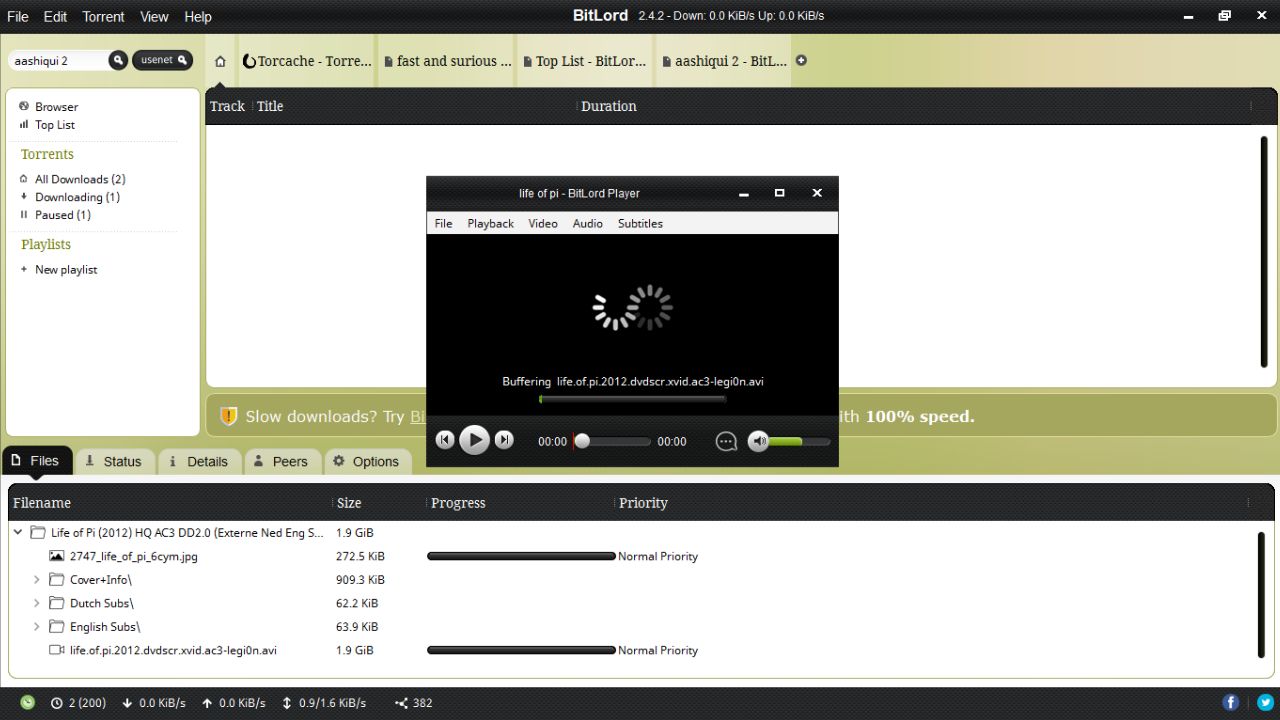Open the Help menu
Viewport: 1280px width, 720px height.
tap(198, 17)
